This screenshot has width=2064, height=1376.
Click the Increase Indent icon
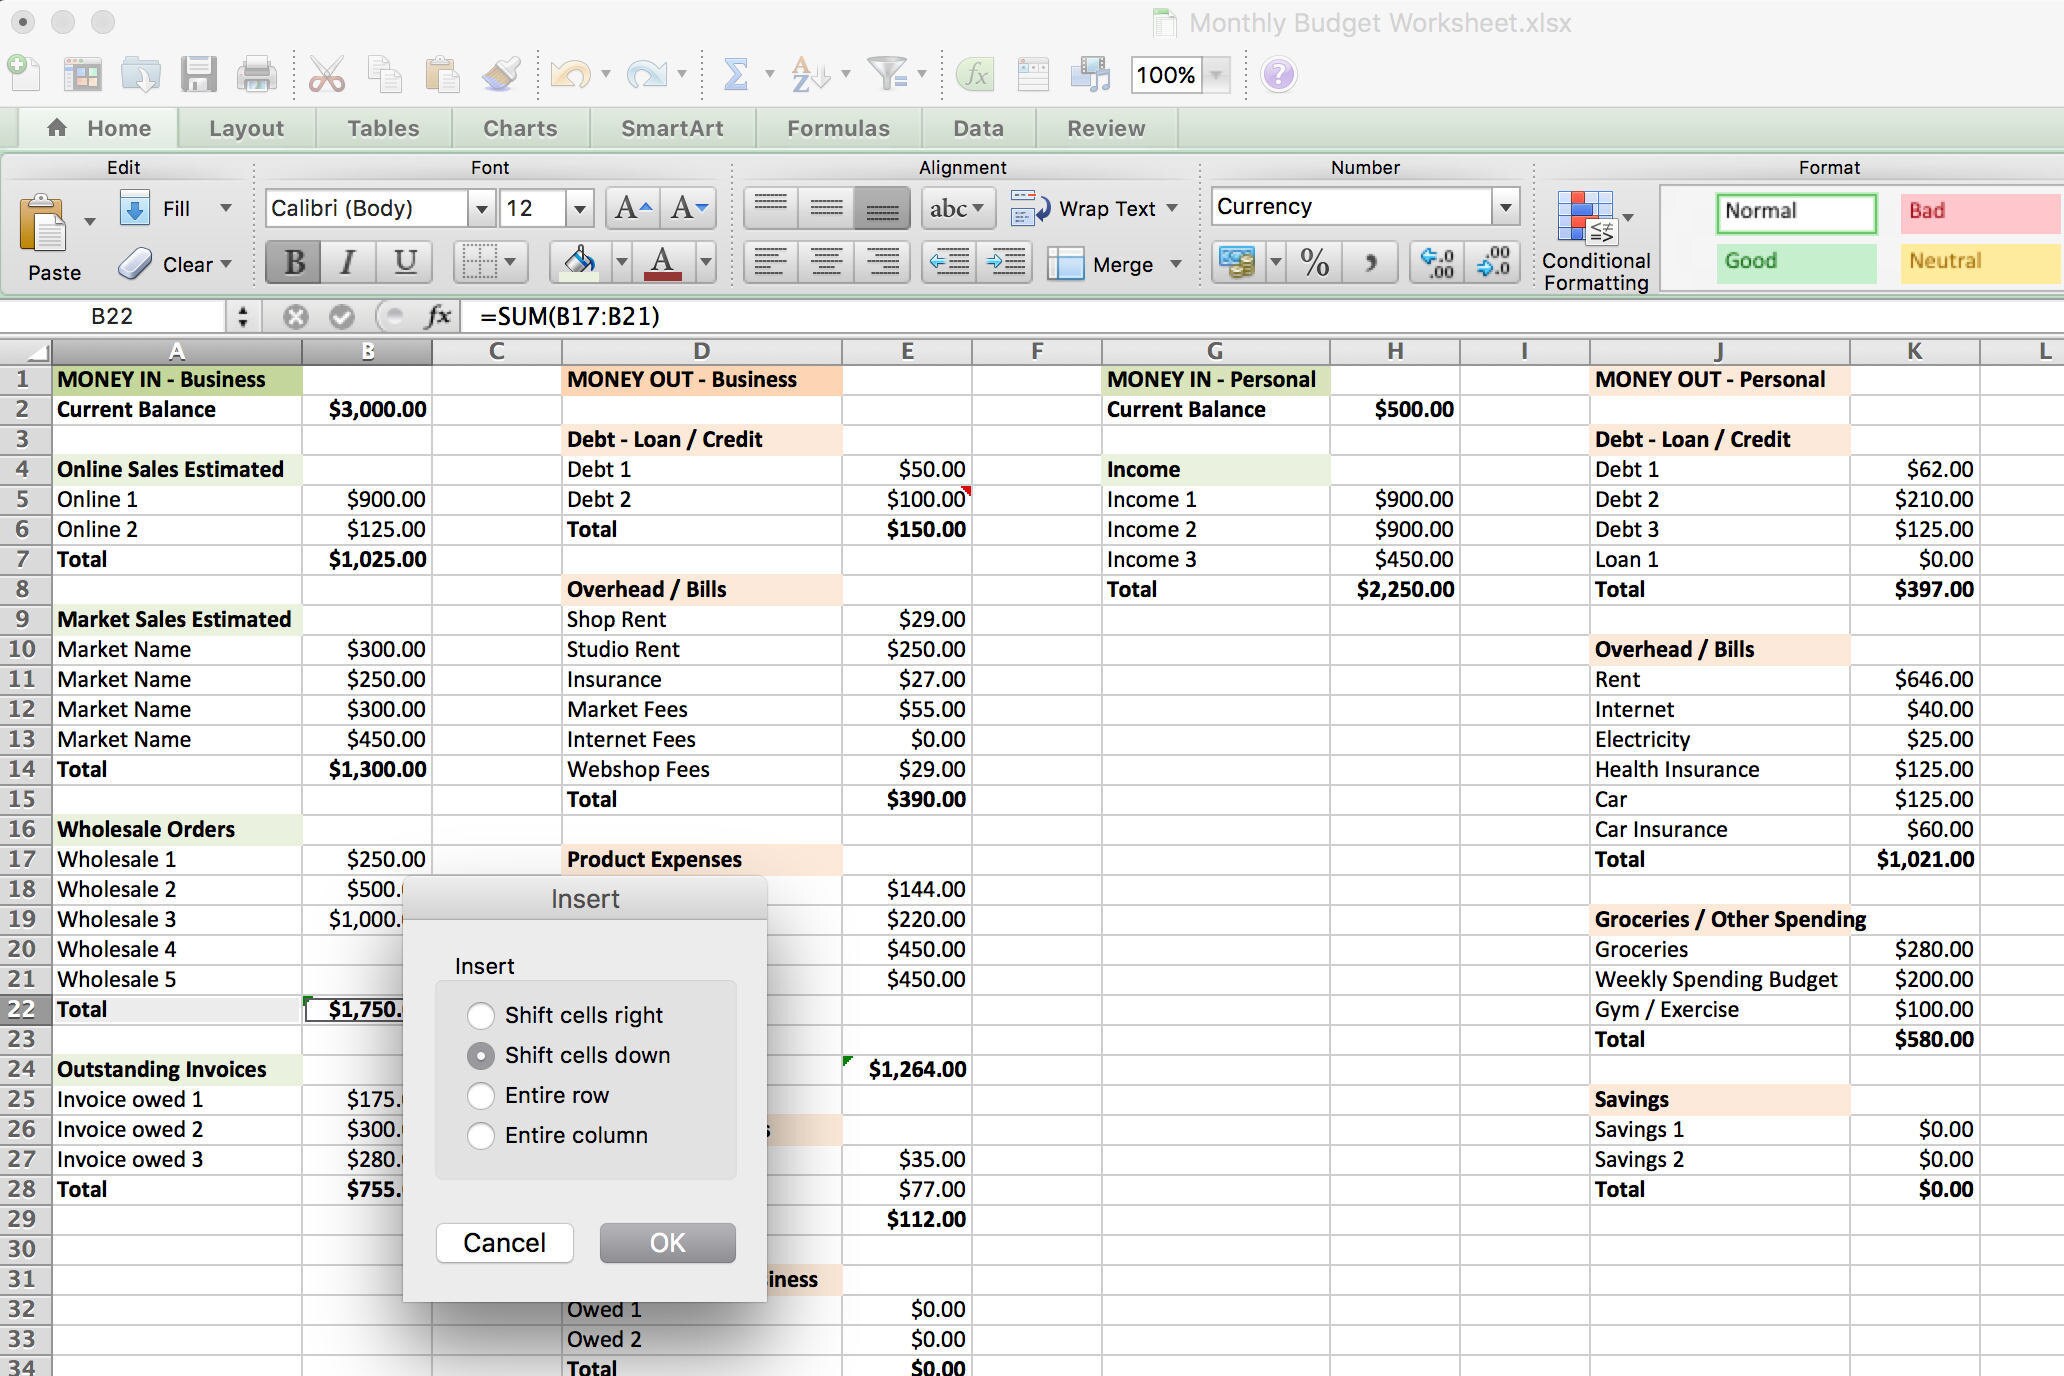(x=1005, y=263)
